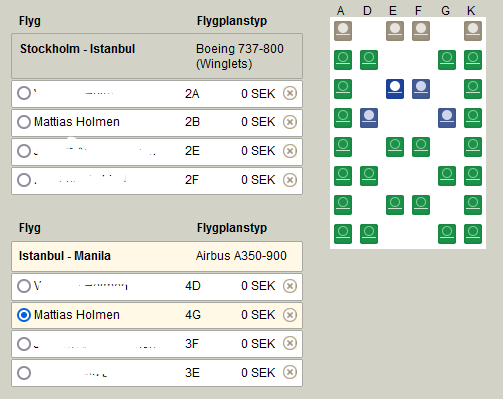Select Mattias Holmen radio for Stockholm flight
Screen dimensions: 503x399
24,122
